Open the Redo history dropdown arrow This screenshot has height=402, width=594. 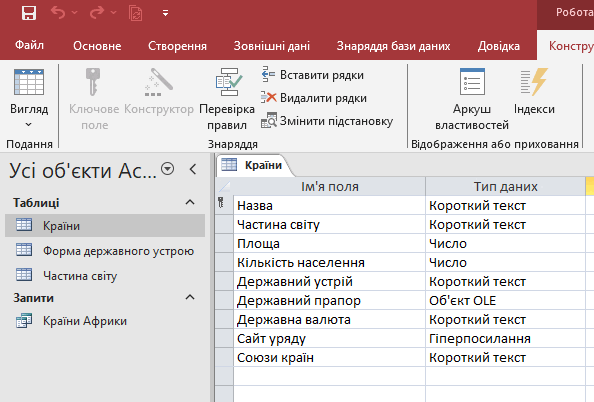point(114,13)
